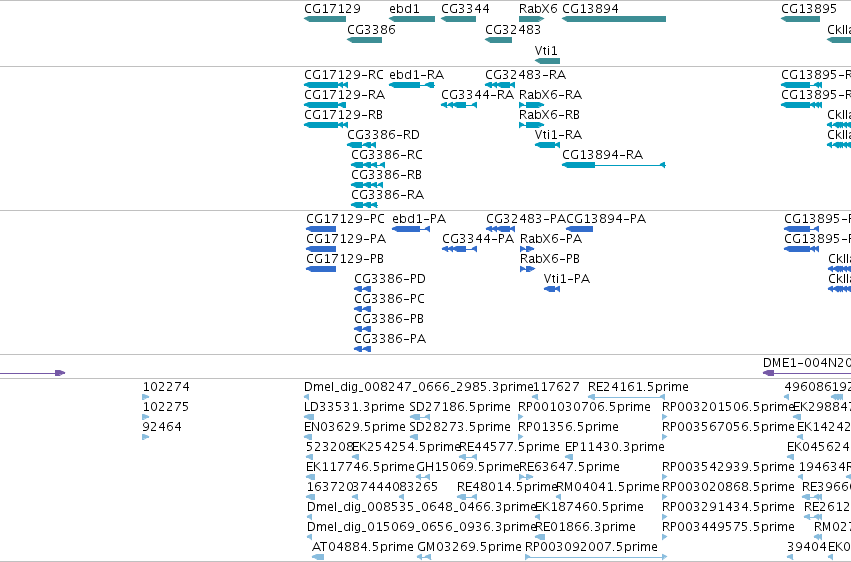The width and height of the screenshot is (851, 562).
Task: Select the CG3386-RB transcript
Action: click(x=367, y=185)
